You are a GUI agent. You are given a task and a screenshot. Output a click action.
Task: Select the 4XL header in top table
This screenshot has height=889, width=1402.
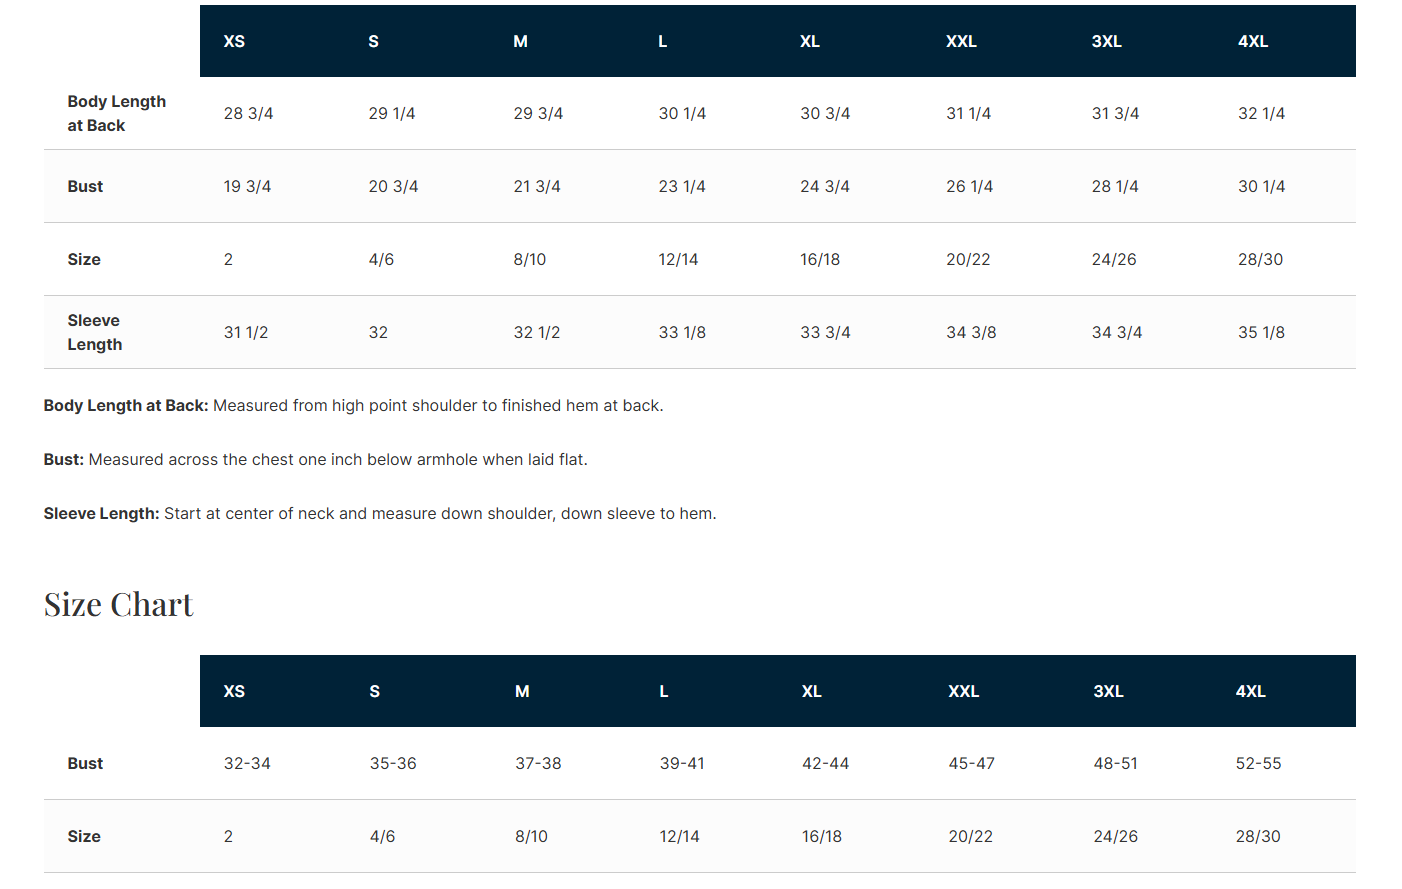(x=1253, y=41)
